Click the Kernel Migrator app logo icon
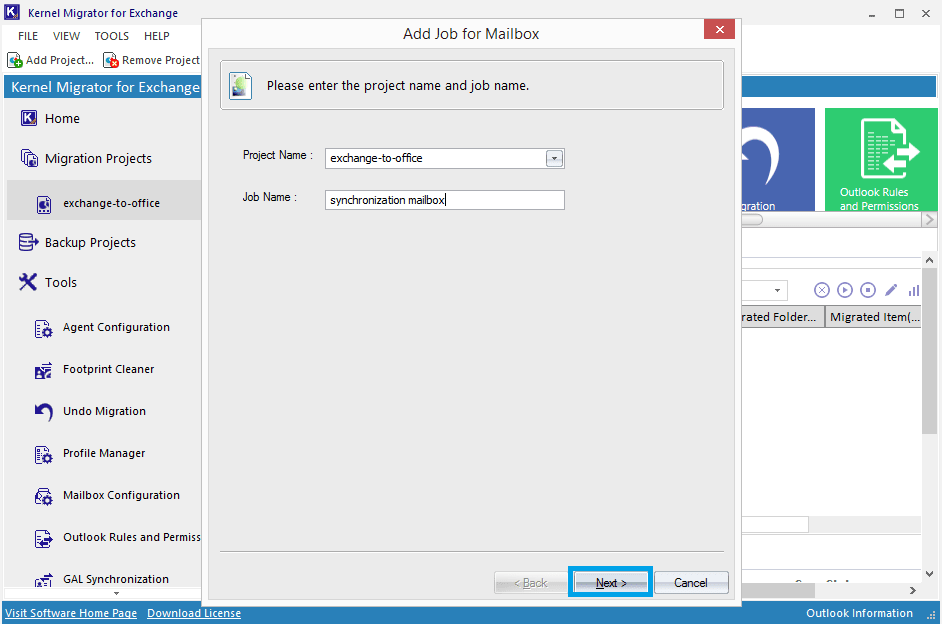 point(12,12)
